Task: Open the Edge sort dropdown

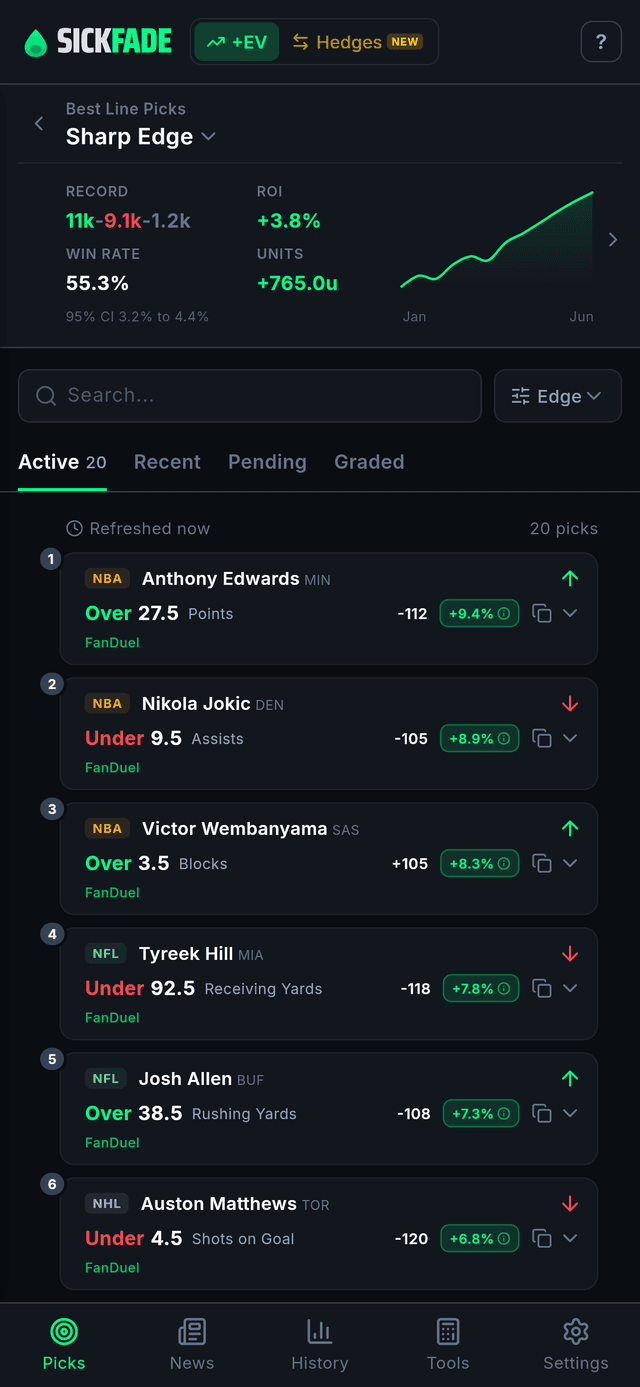Action: [558, 396]
